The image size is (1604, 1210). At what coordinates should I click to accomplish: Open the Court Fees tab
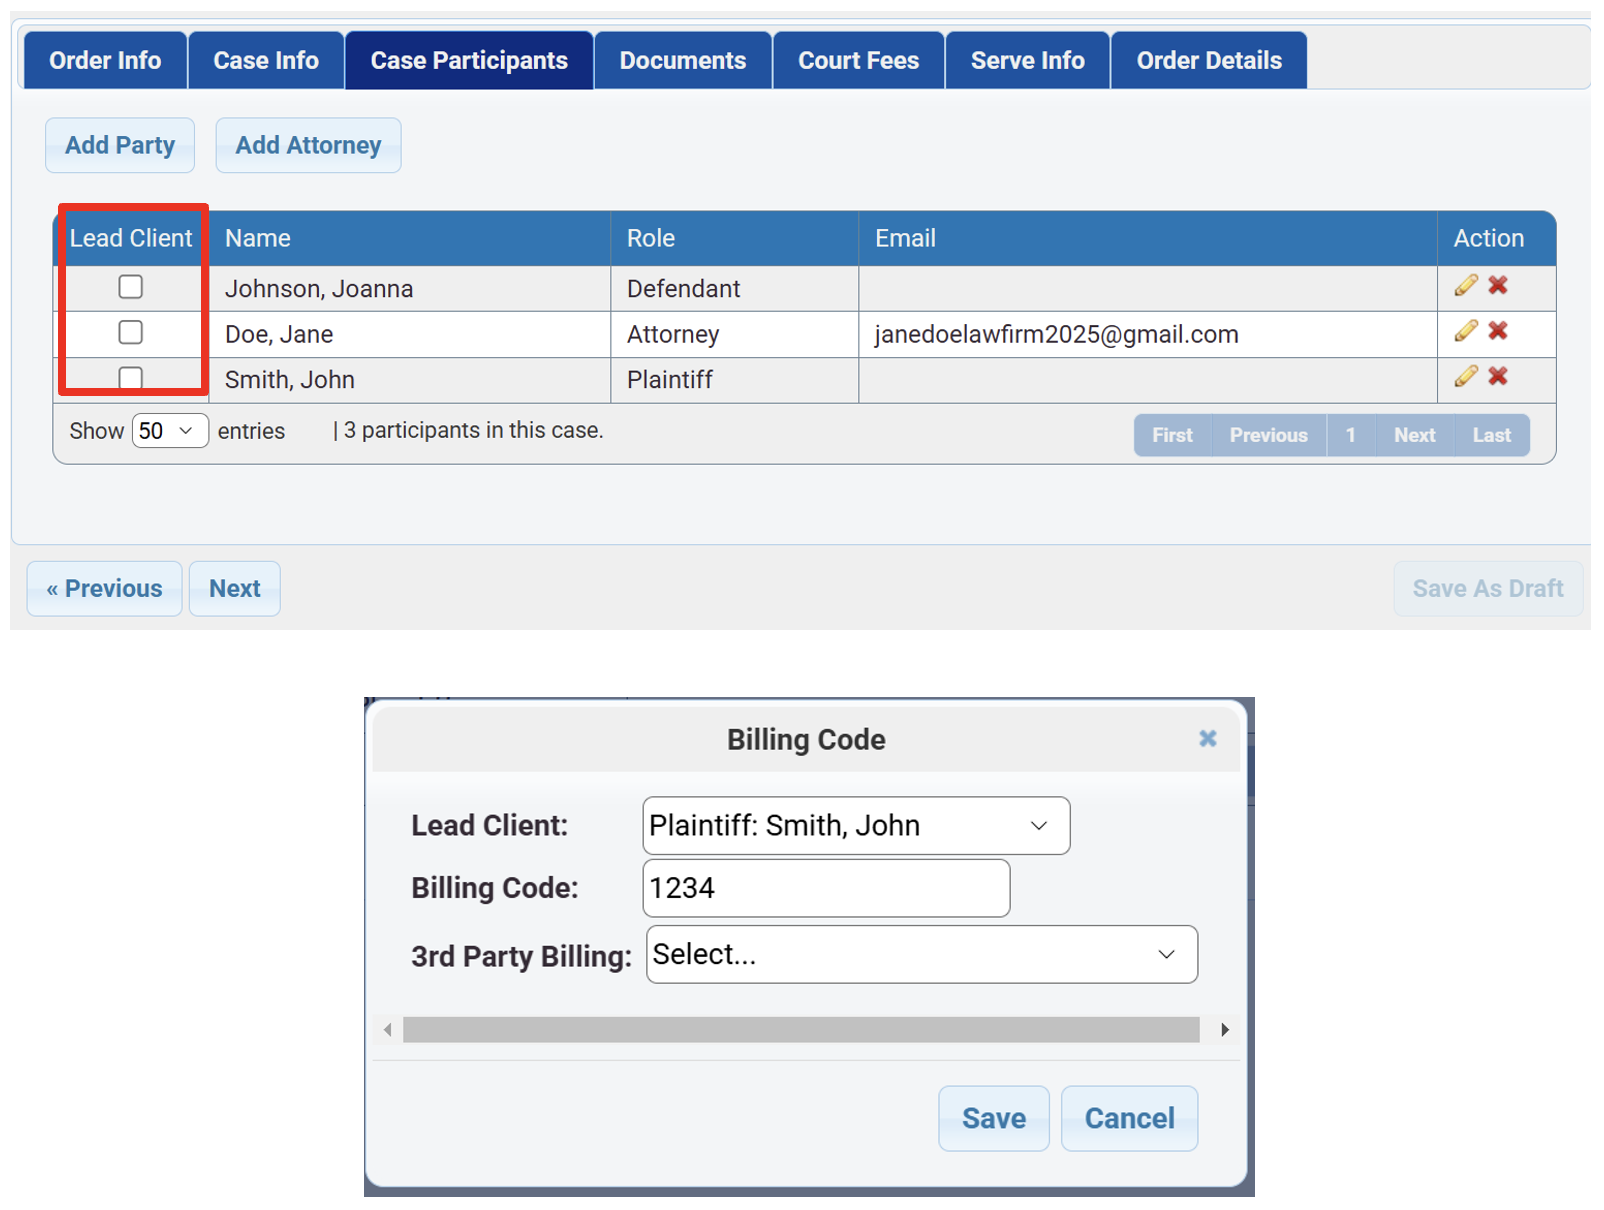[x=858, y=59]
